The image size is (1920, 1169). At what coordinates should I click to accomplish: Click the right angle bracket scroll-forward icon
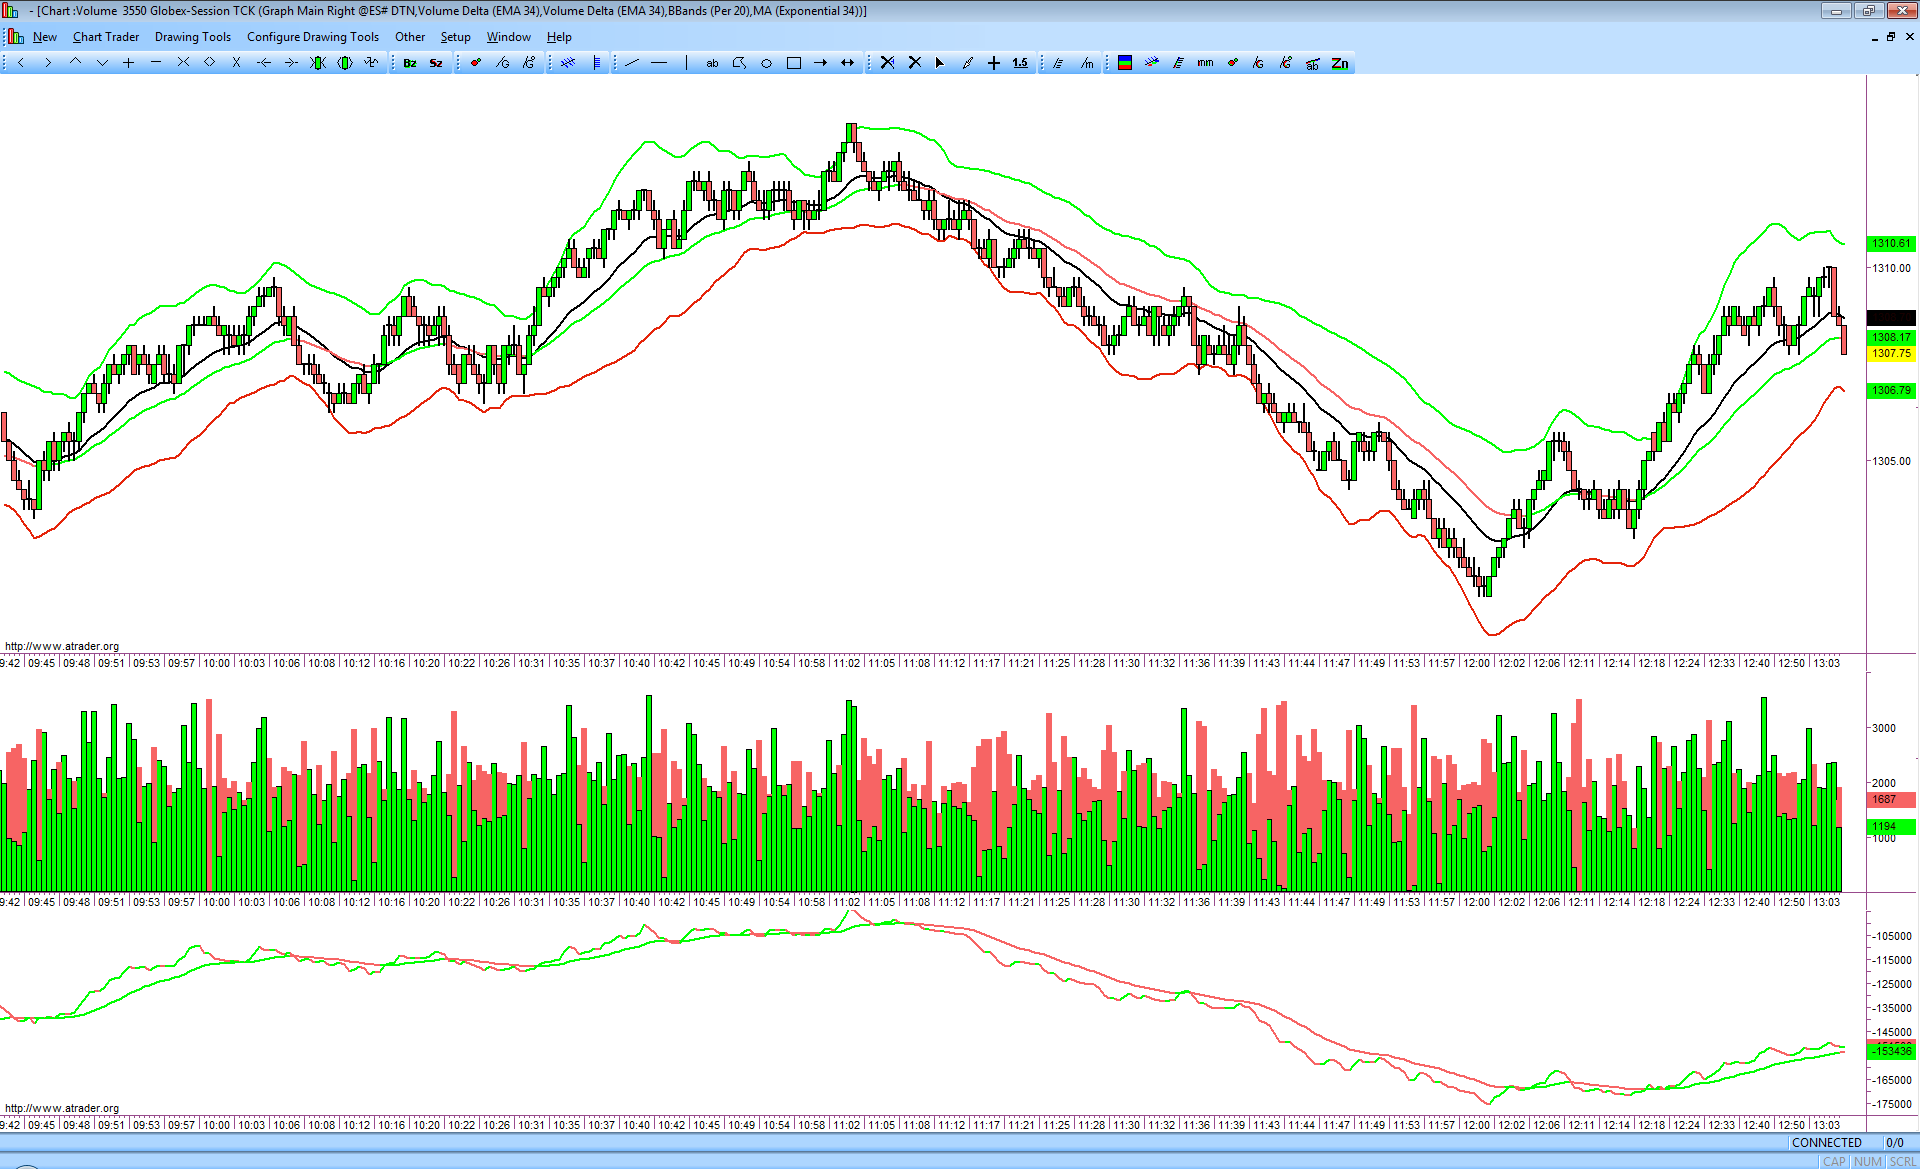48,63
